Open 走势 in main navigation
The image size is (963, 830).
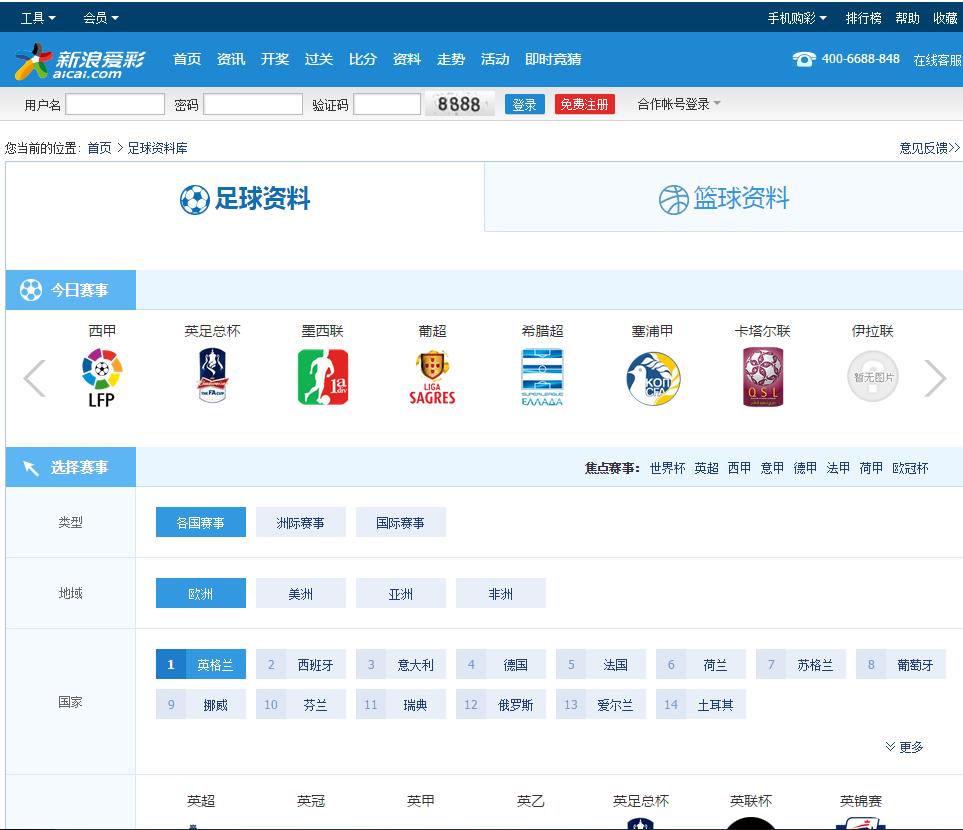pyautogui.click(x=451, y=59)
